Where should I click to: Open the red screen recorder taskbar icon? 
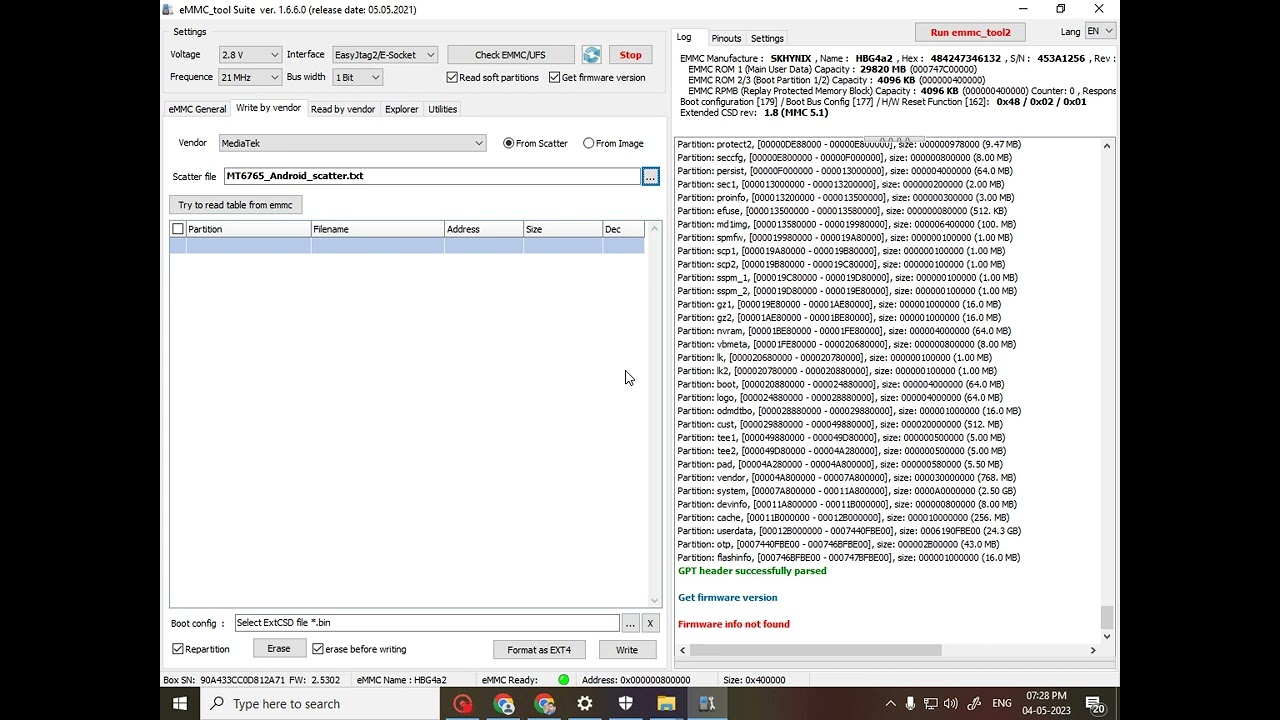(x=462, y=704)
